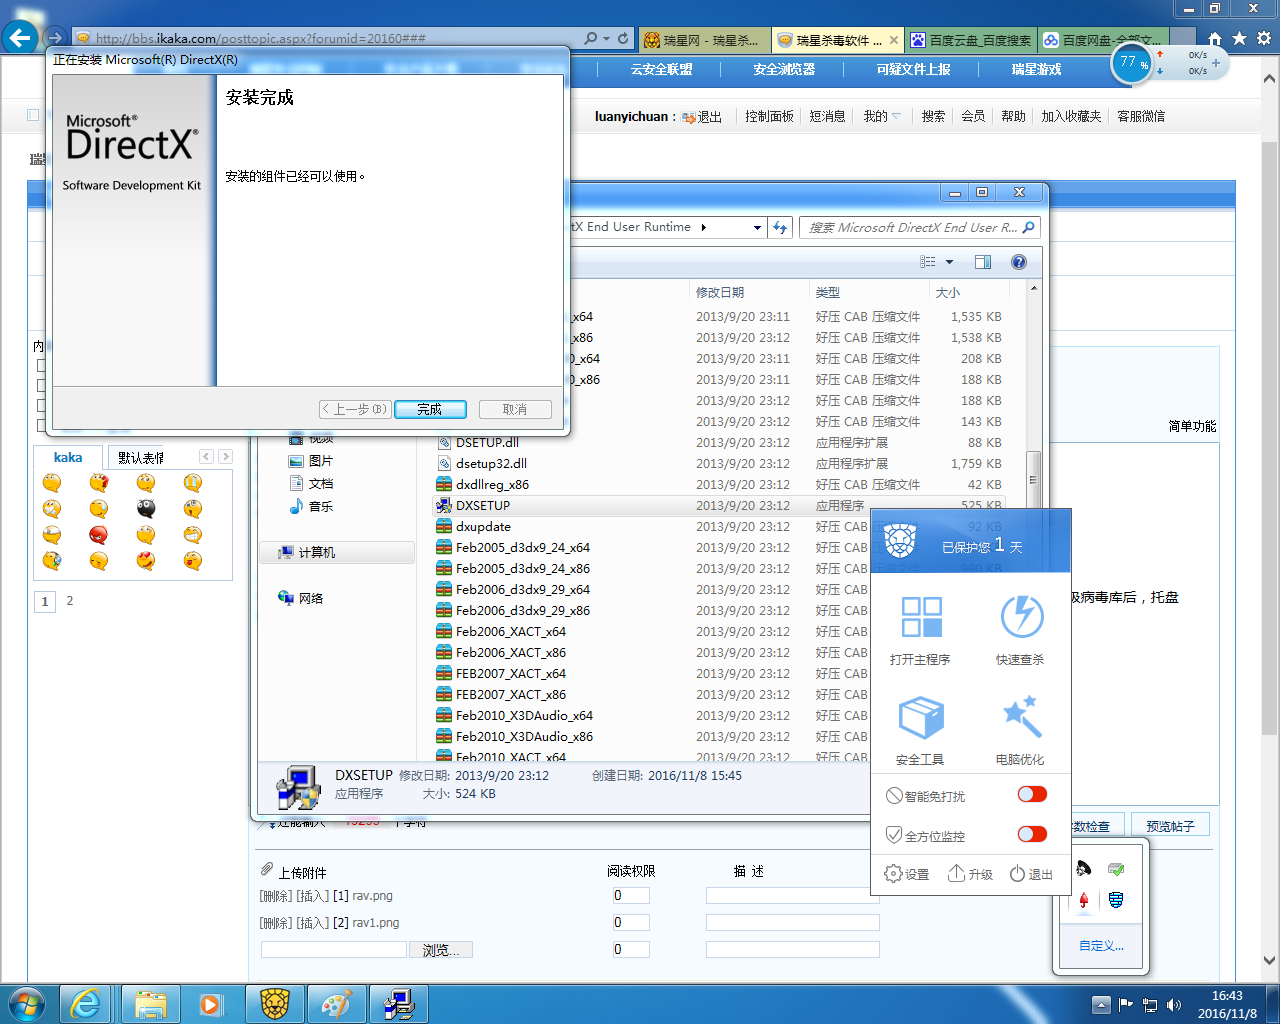Open 云安全联盟 nav menu item
The width and height of the screenshot is (1280, 1024).
point(662,70)
